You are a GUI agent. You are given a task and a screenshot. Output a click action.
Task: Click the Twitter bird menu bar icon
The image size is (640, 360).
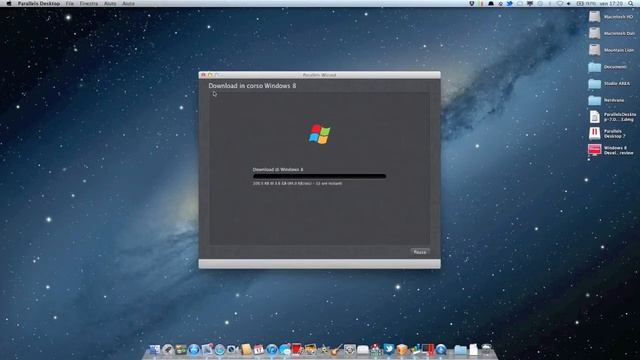tap(509, 4)
